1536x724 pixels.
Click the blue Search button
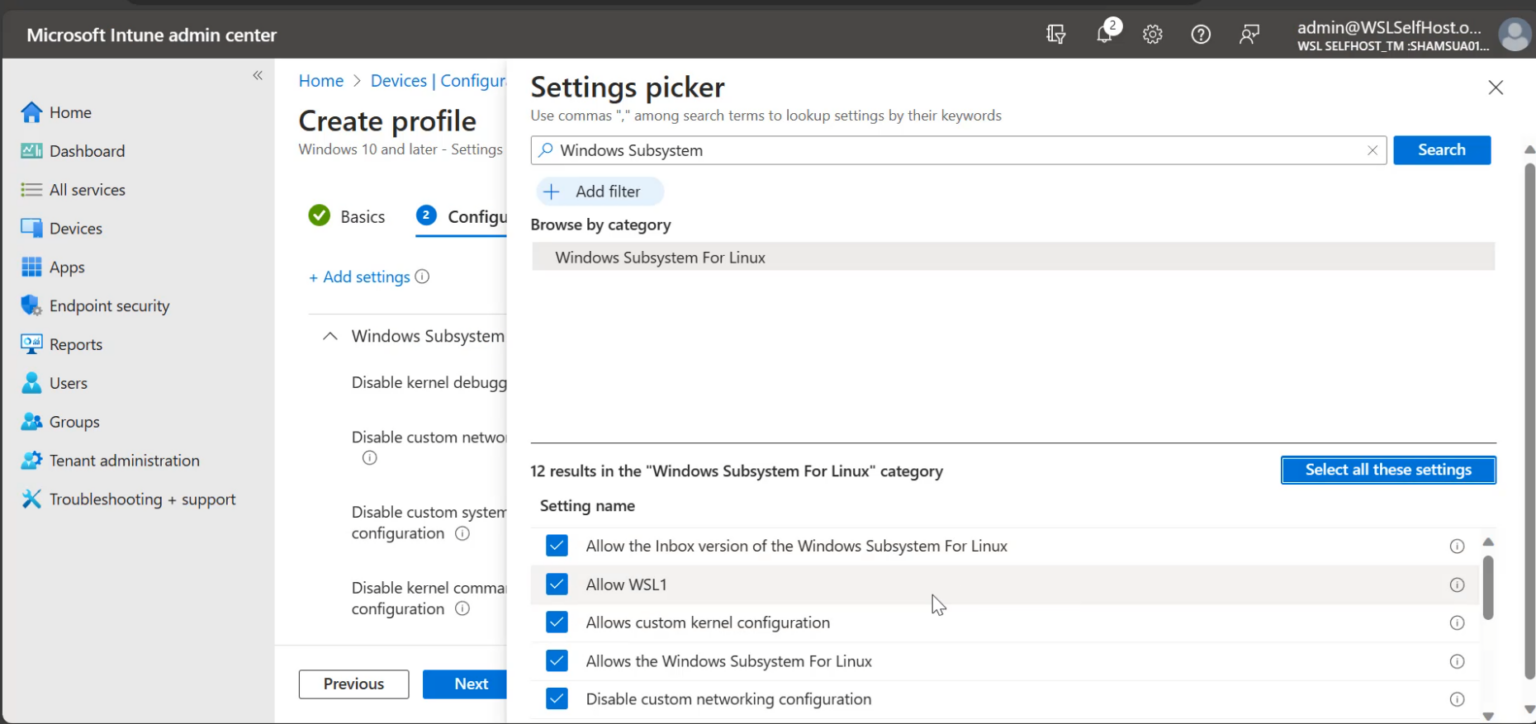point(1441,149)
